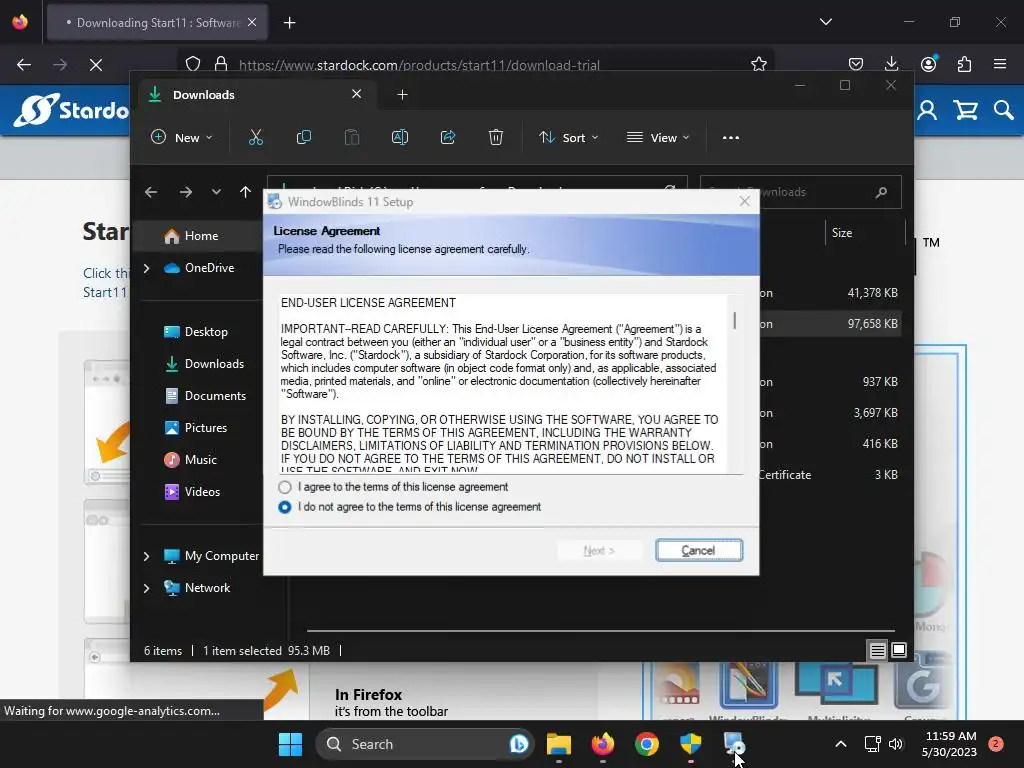1024x768 pixels.
Task: Open Firefox application hamburger menu
Action: click(x=1000, y=64)
